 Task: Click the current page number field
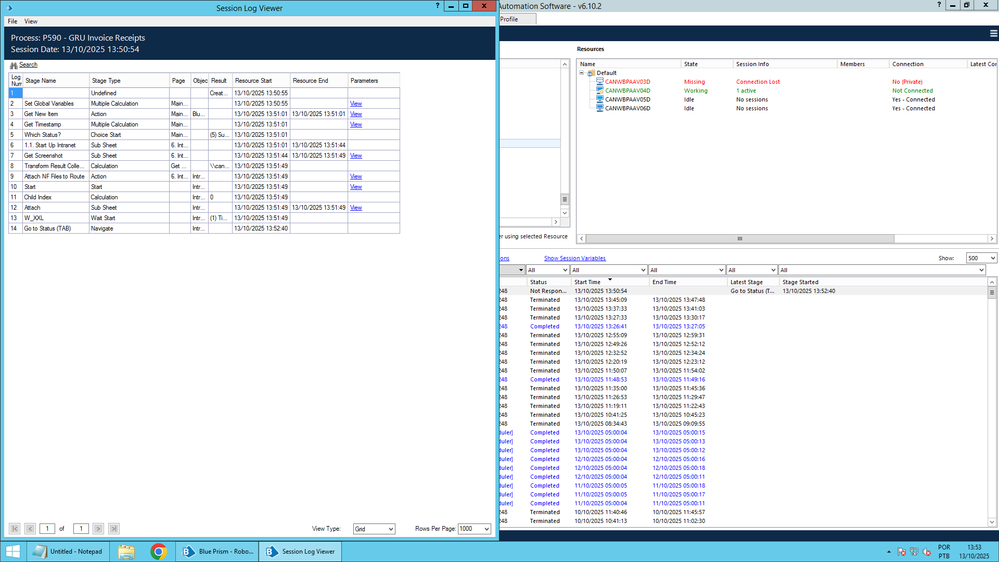tap(47, 528)
